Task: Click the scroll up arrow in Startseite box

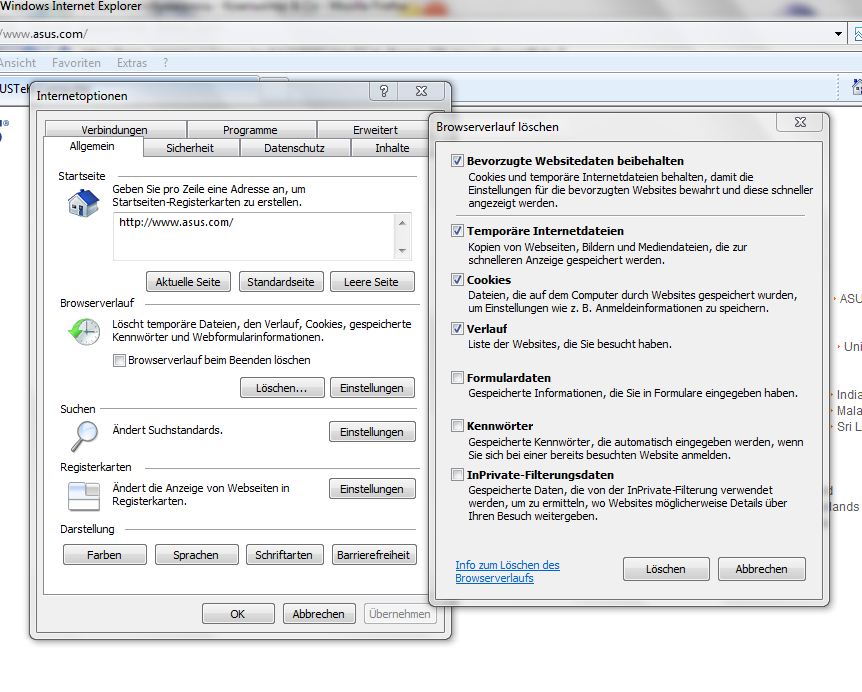Action: (402, 223)
